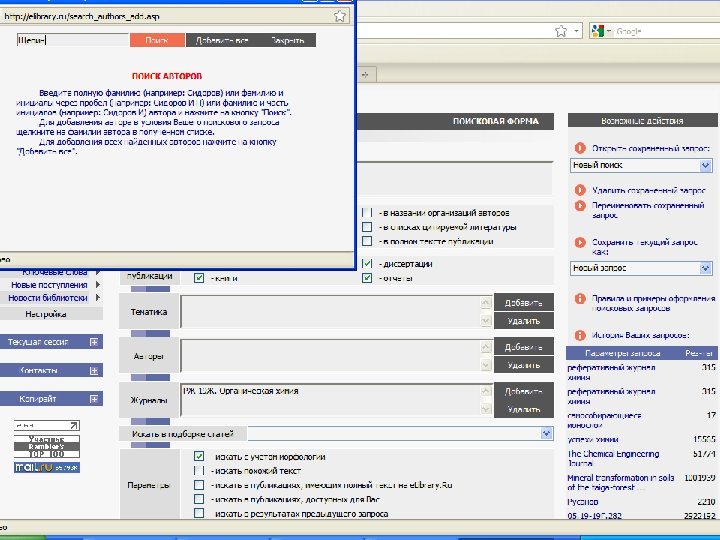Viewport: 720px width, 540px height.
Task: Click Добавить next to Тематика
Action: tap(523, 303)
